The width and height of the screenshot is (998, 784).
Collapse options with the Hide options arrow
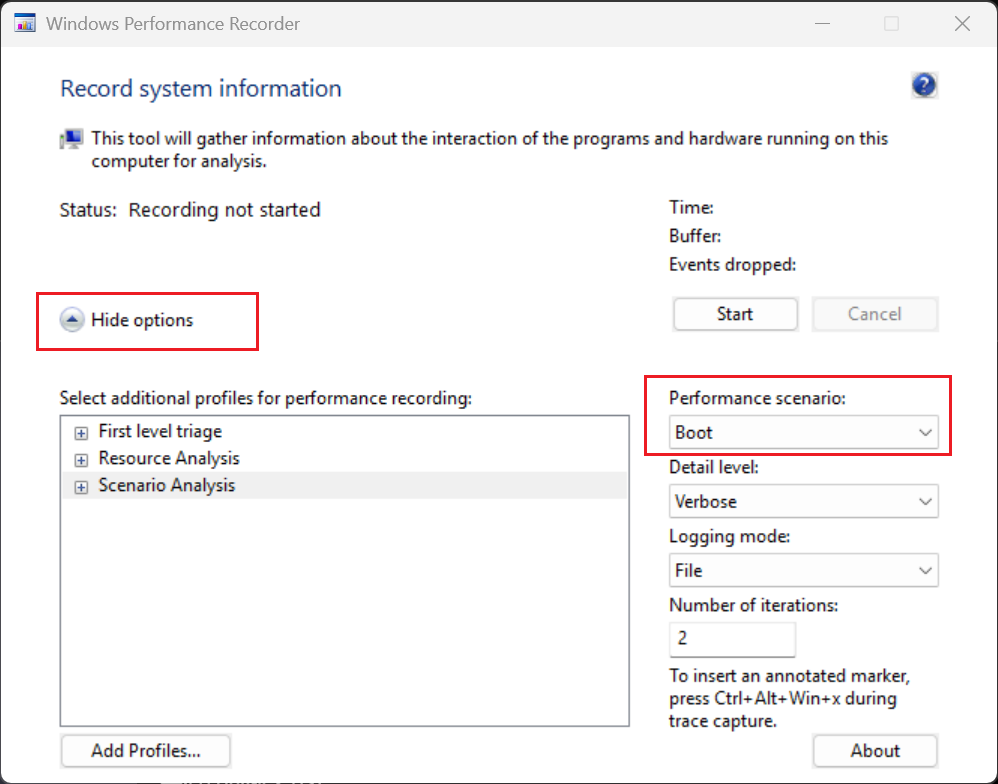[x=72, y=320]
